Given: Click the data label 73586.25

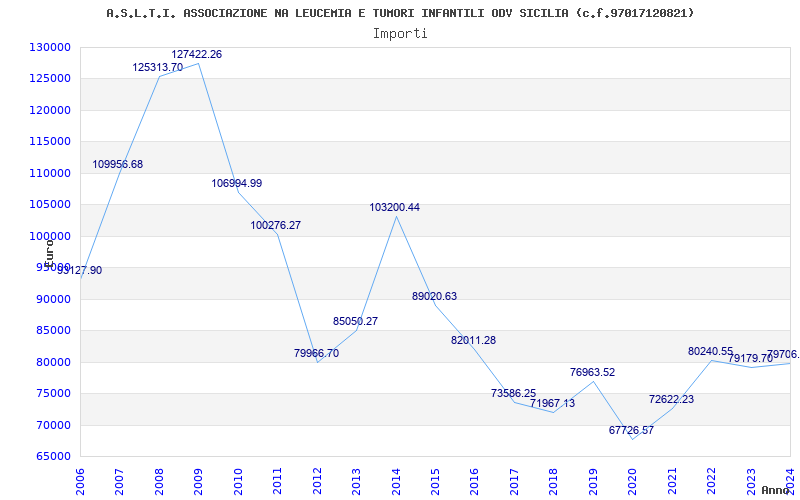Looking at the screenshot, I should 514,393.
